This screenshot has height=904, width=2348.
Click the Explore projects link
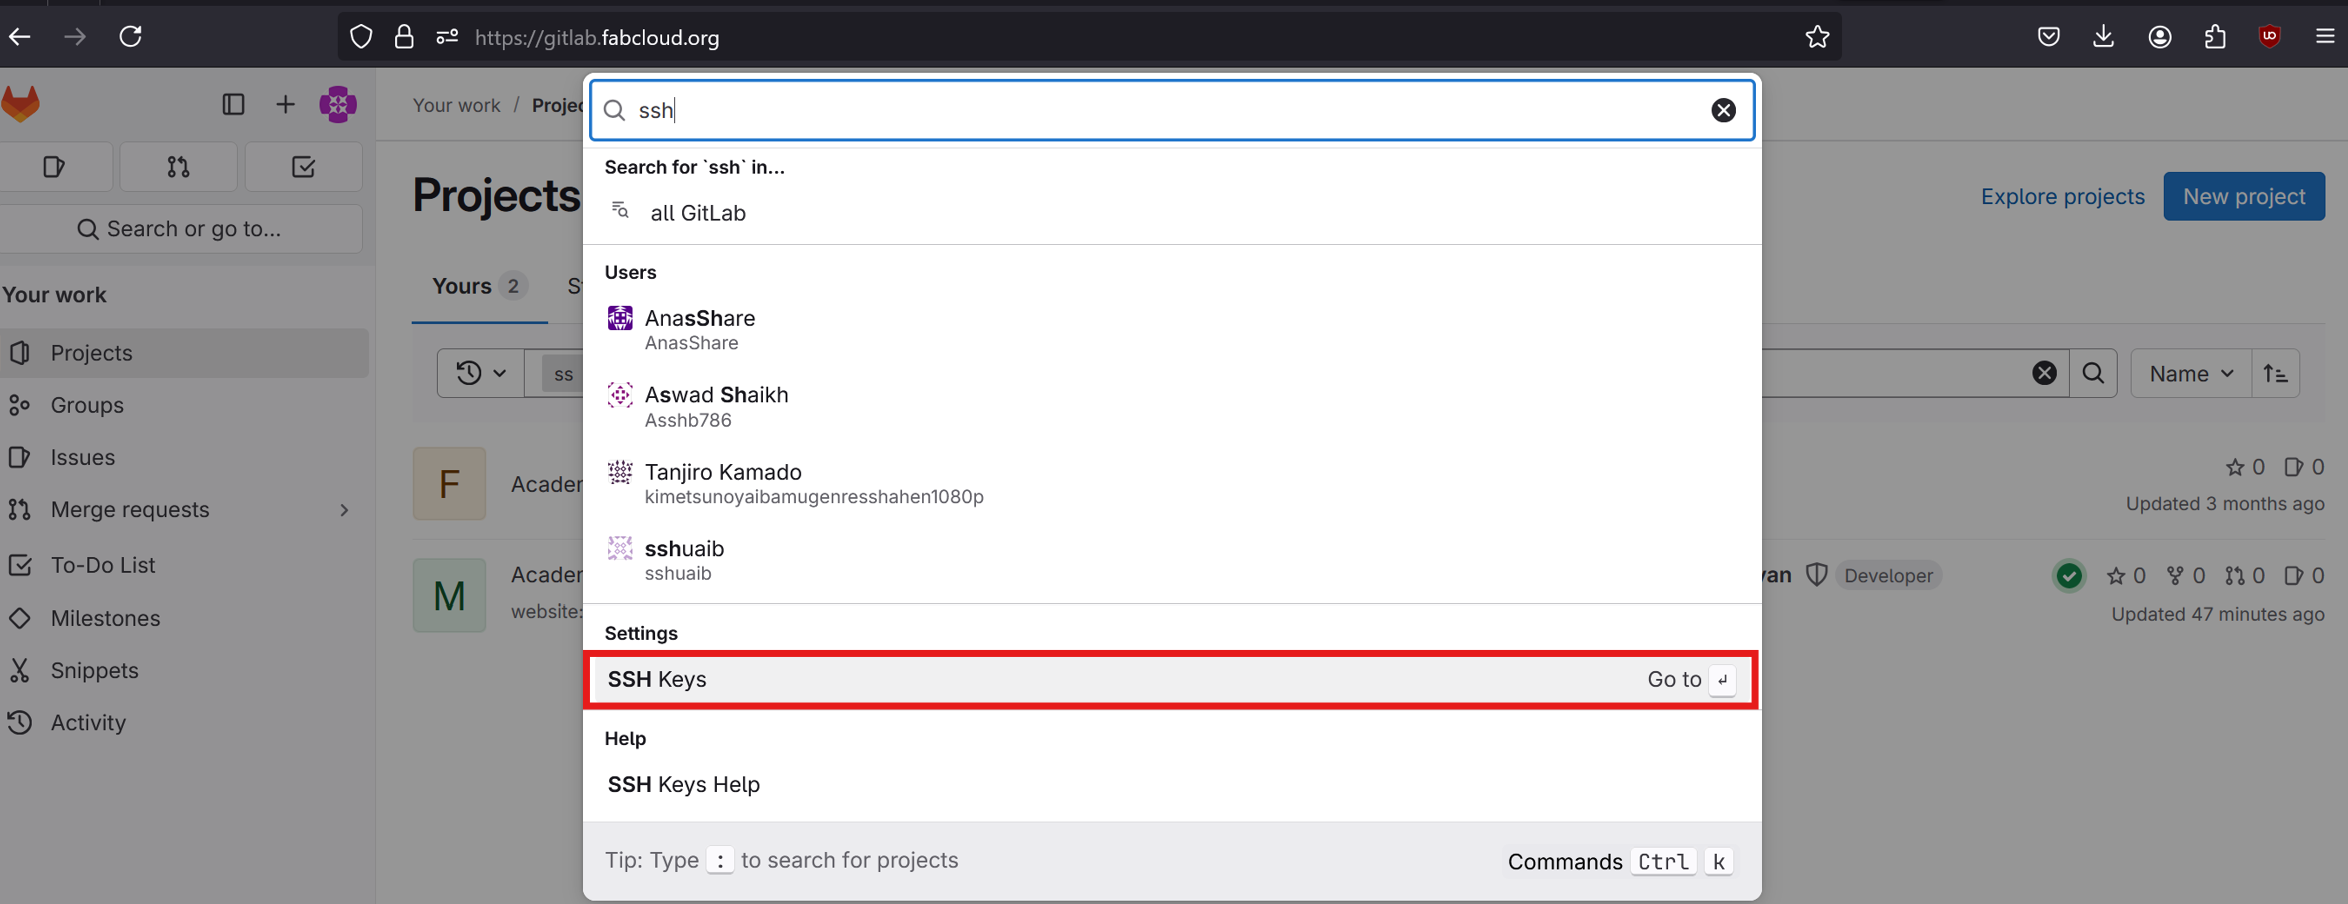[x=2062, y=196]
